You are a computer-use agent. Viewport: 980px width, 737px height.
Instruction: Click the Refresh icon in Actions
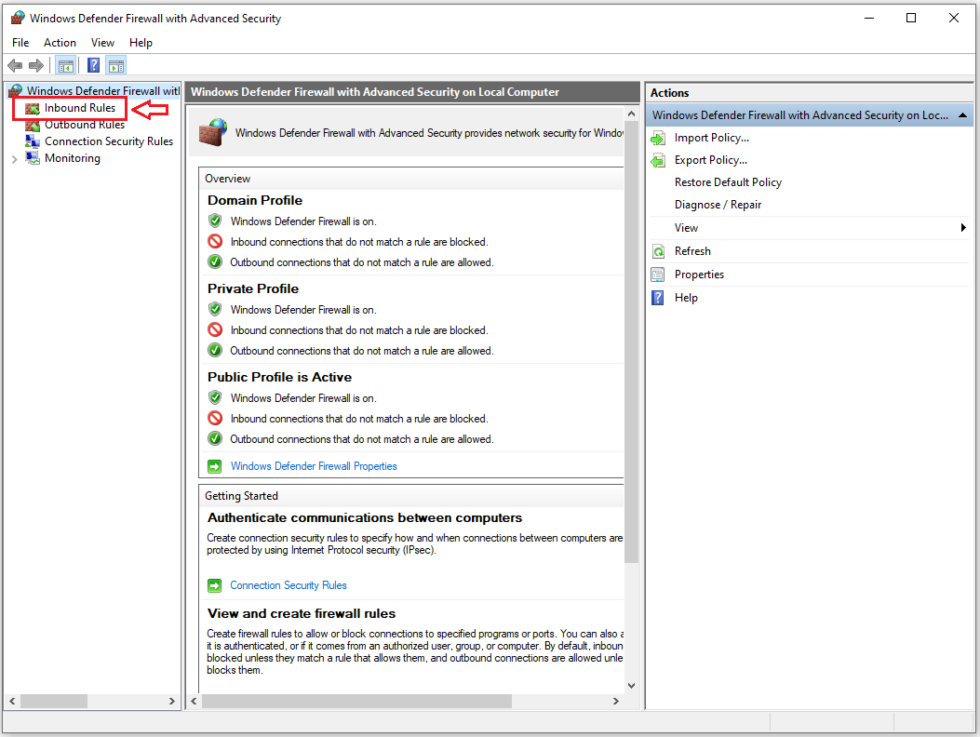pyautogui.click(x=658, y=251)
